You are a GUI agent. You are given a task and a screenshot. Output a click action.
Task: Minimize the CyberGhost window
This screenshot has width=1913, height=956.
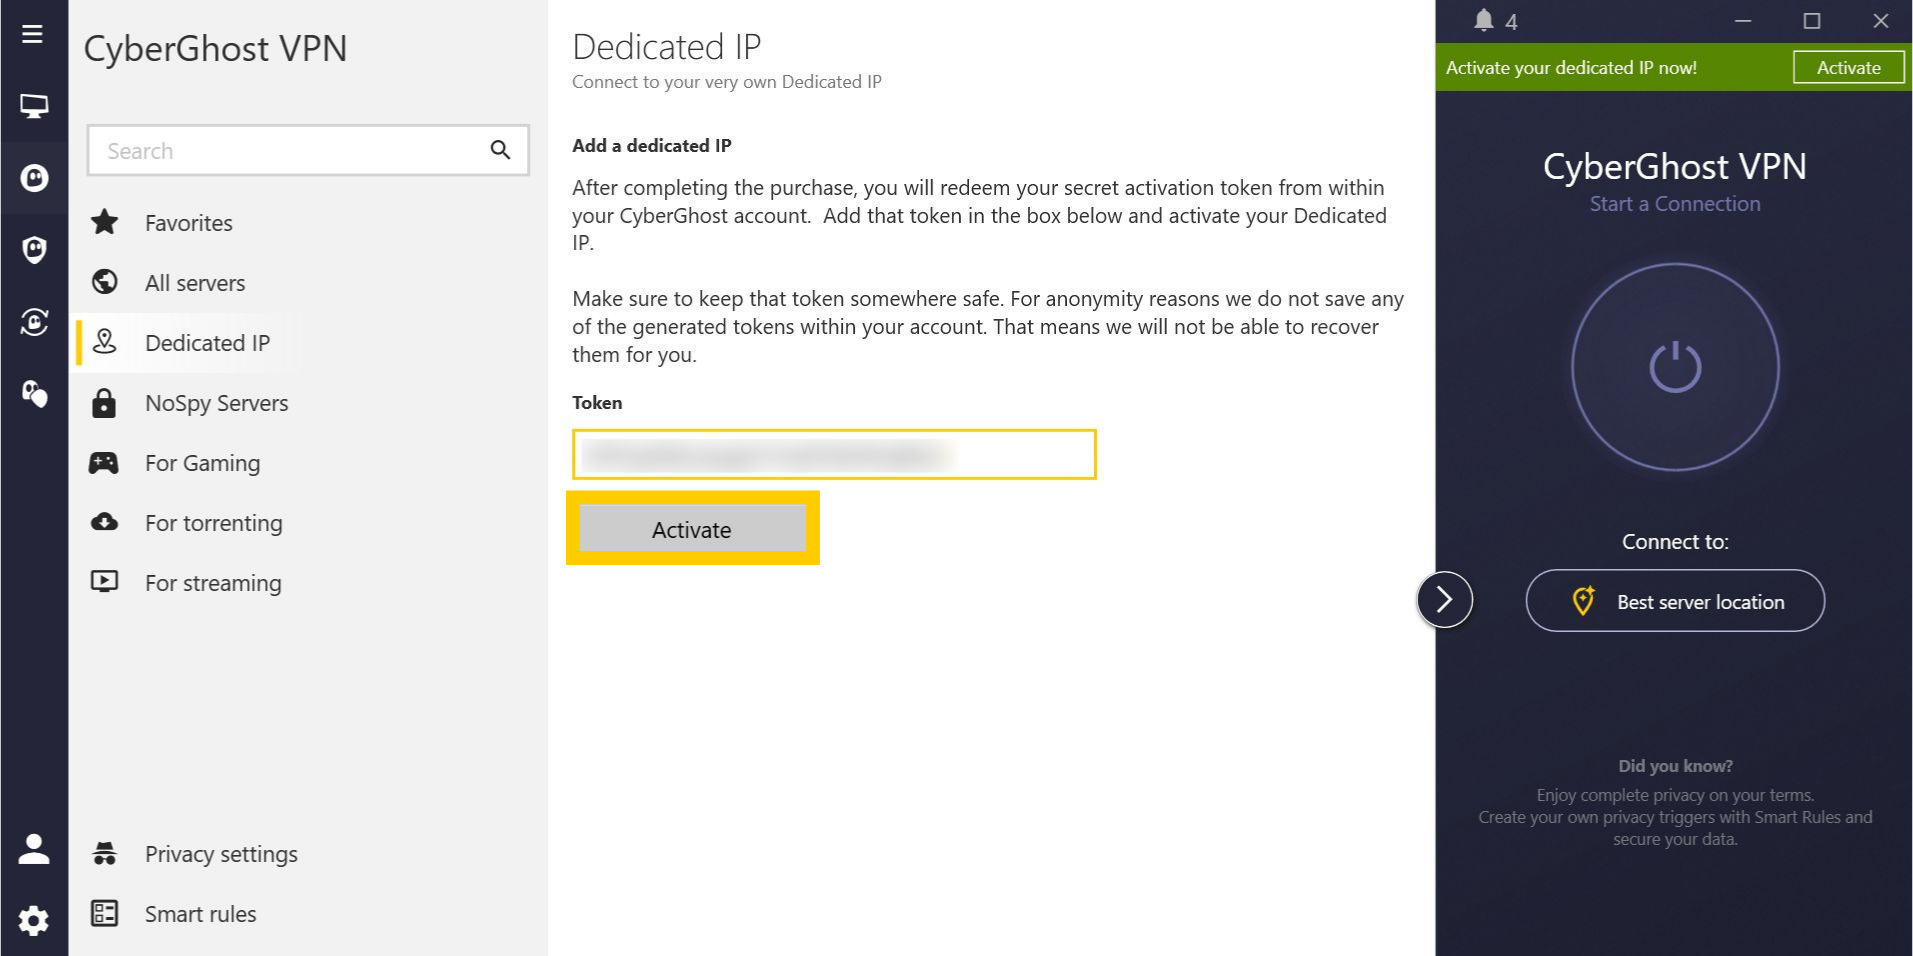tap(1743, 21)
